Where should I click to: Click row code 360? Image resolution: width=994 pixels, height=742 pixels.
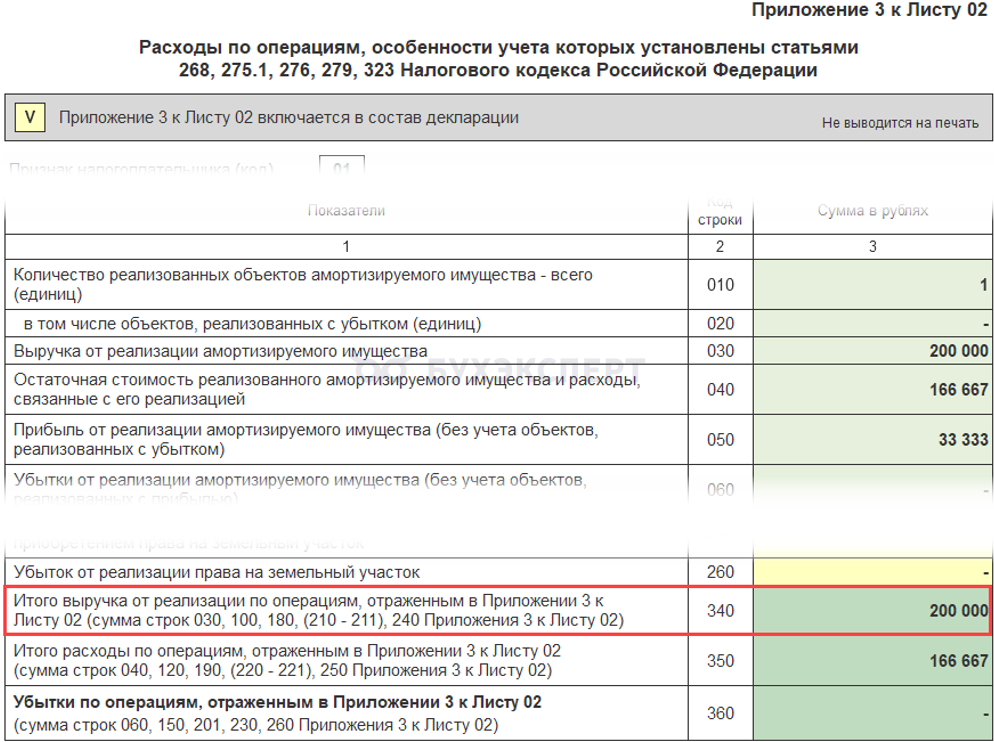click(720, 713)
